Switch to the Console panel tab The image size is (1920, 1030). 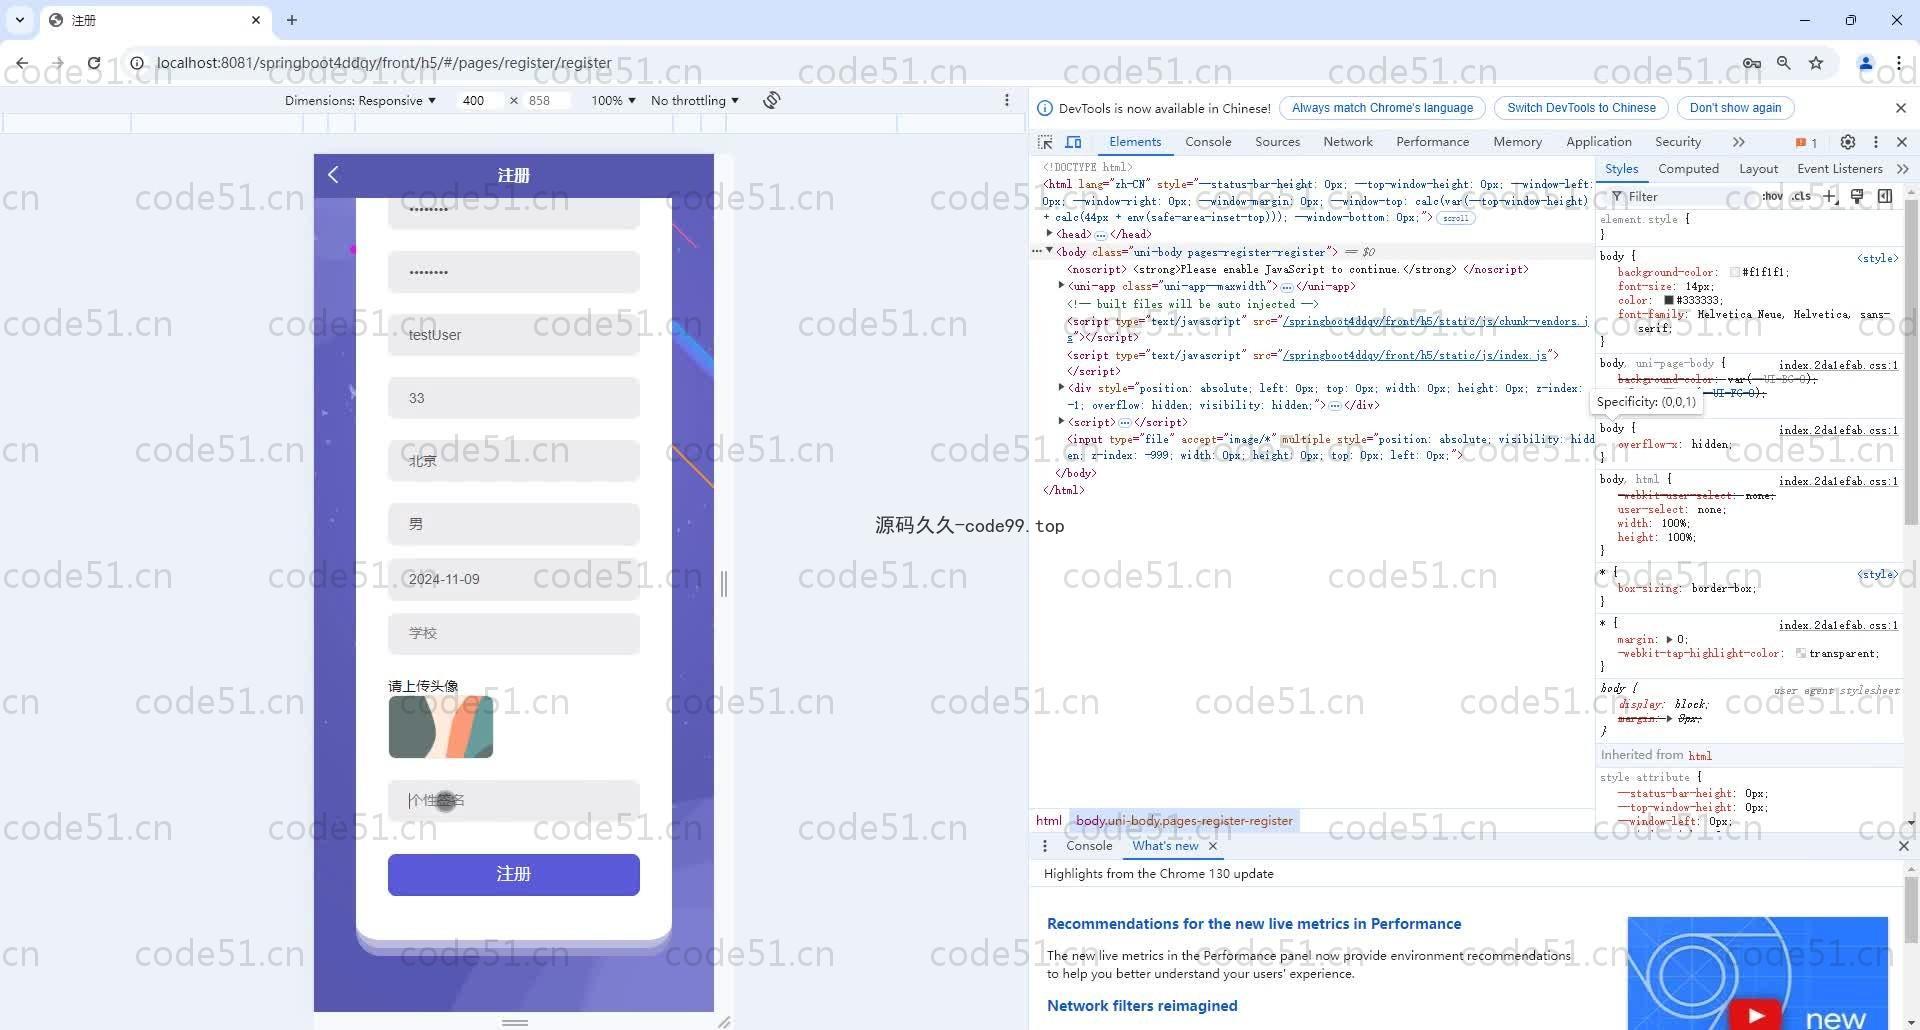point(1208,142)
